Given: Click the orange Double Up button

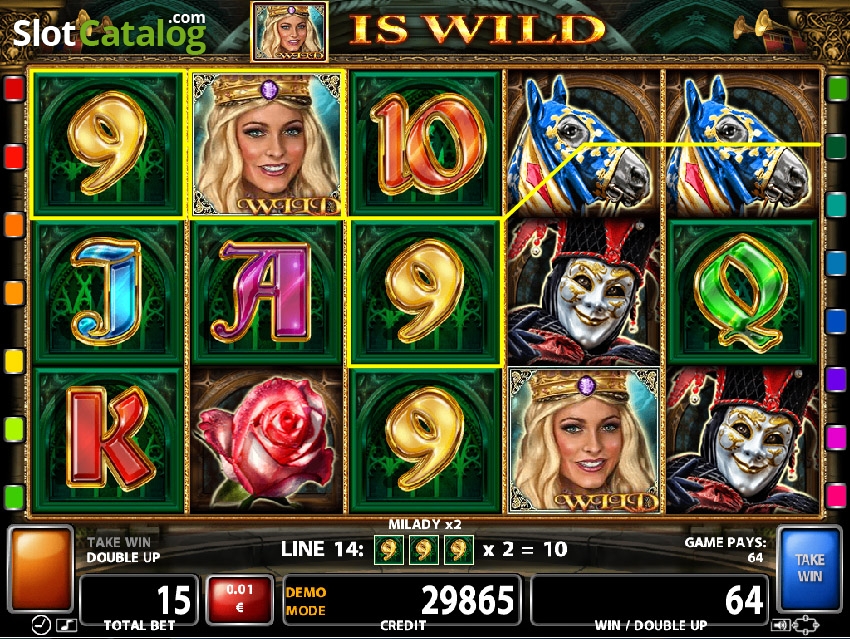Looking at the screenshot, I should pos(41,569).
